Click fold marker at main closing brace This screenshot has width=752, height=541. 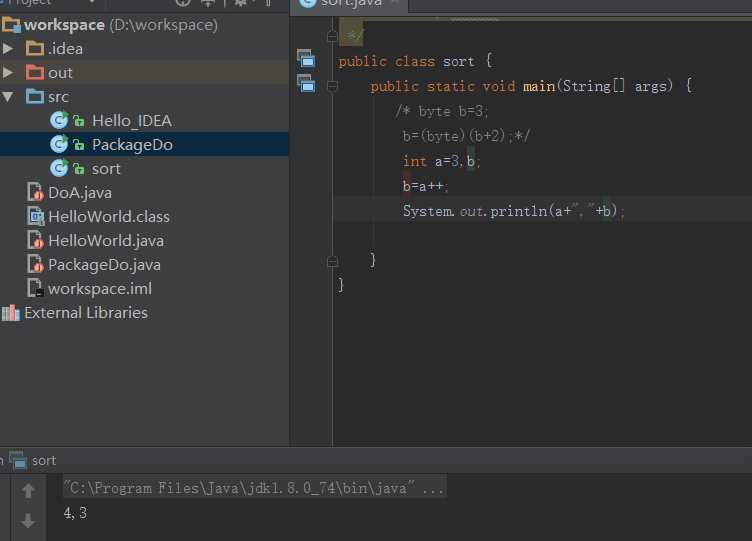(332, 262)
